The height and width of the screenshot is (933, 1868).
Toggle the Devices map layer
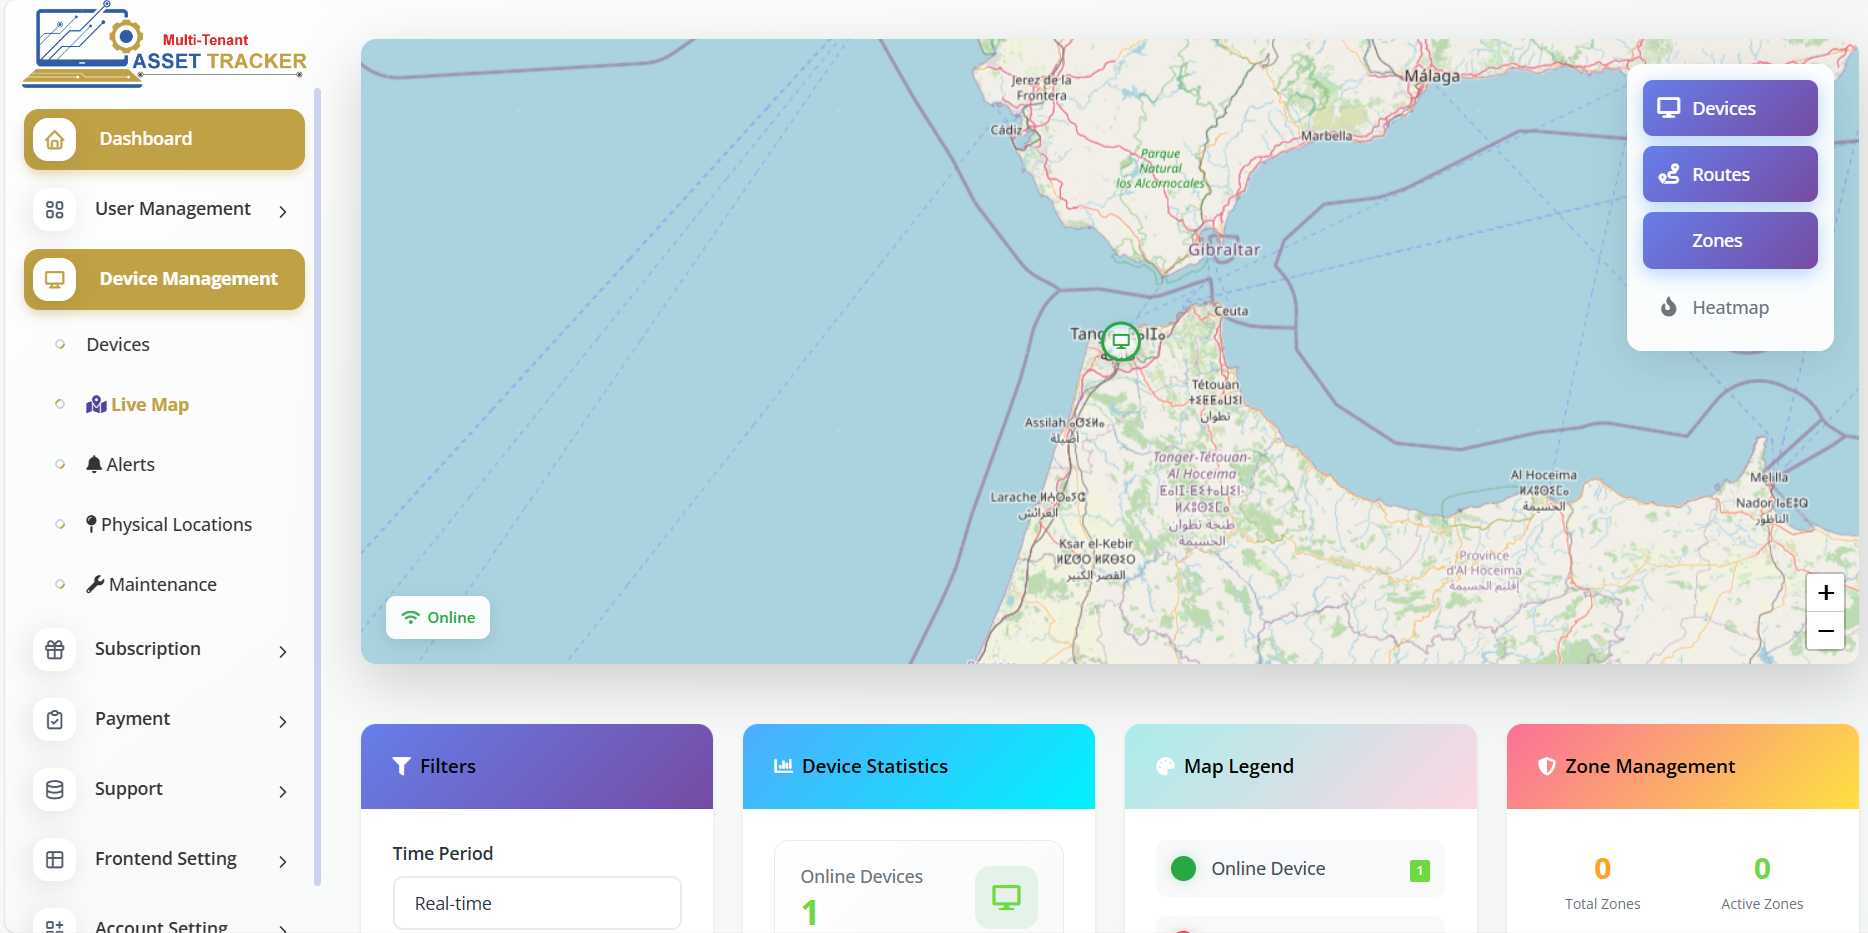click(1729, 108)
